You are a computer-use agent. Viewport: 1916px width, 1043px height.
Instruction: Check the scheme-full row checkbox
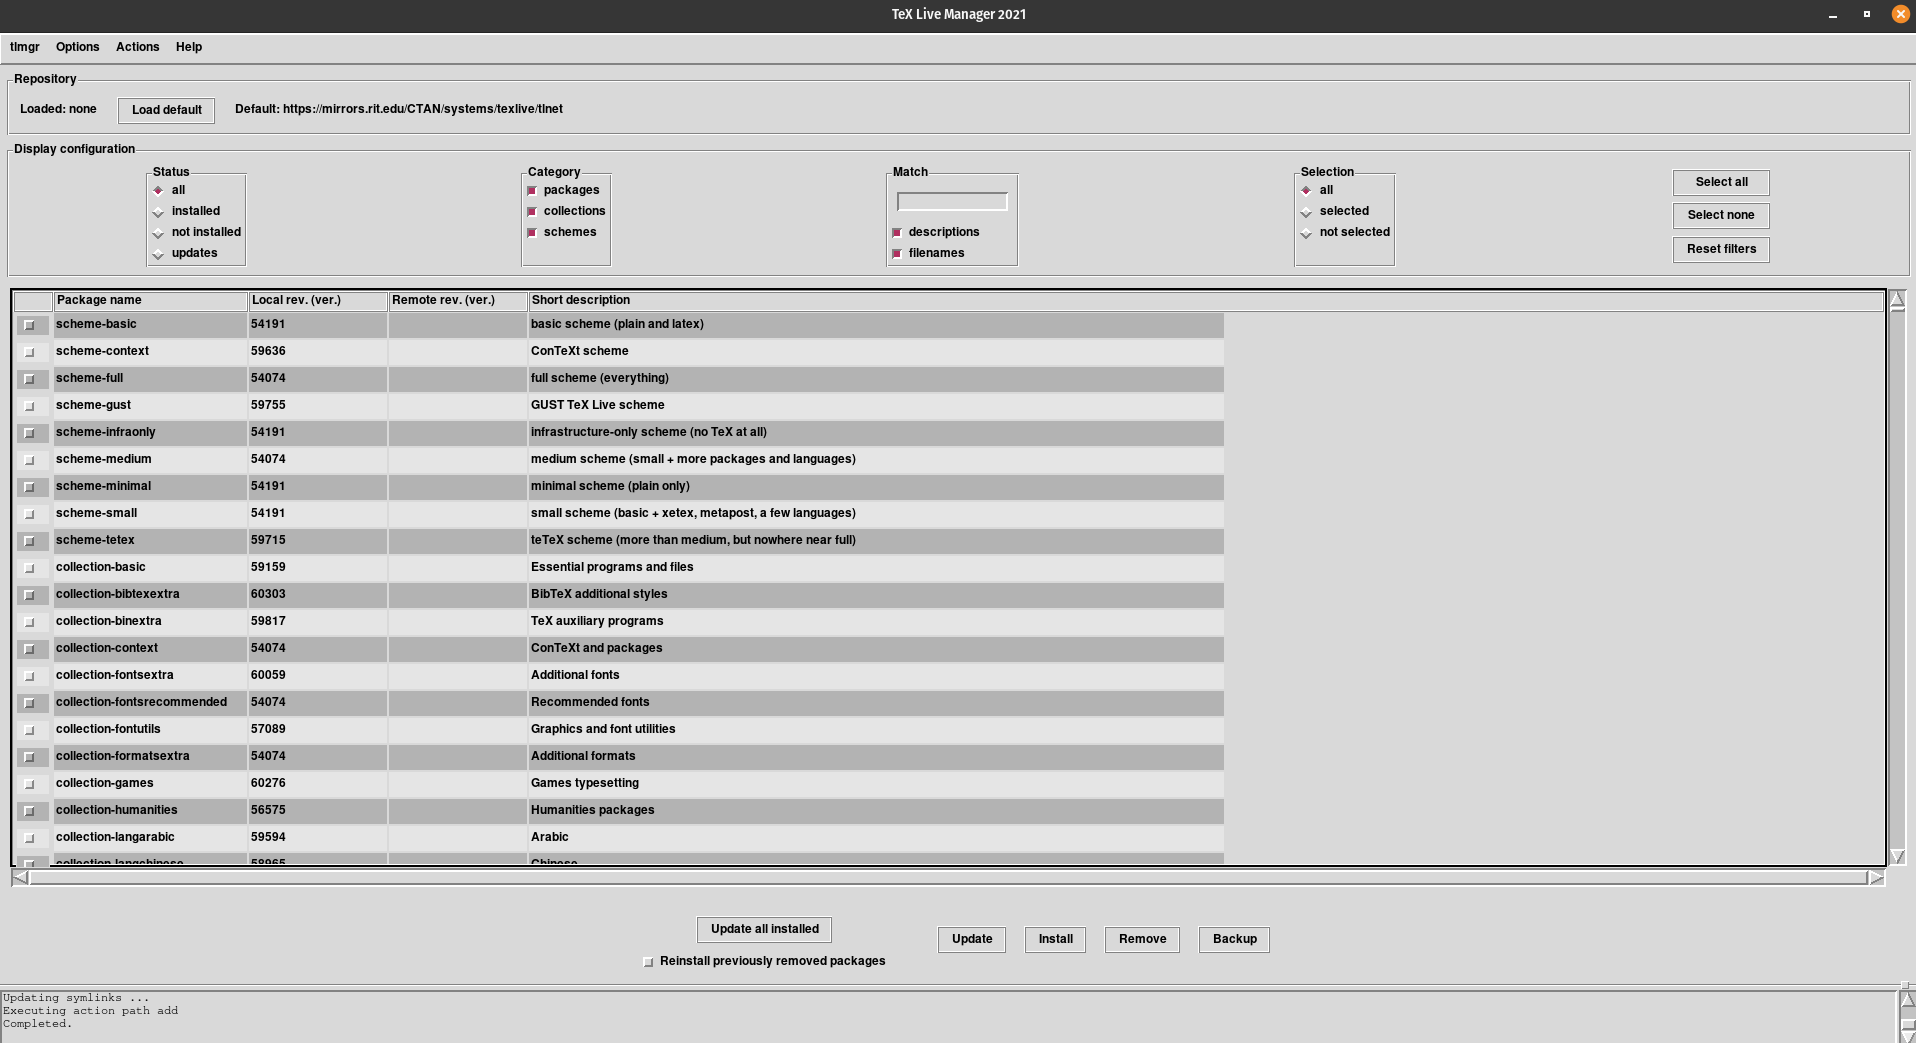(x=29, y=379)
